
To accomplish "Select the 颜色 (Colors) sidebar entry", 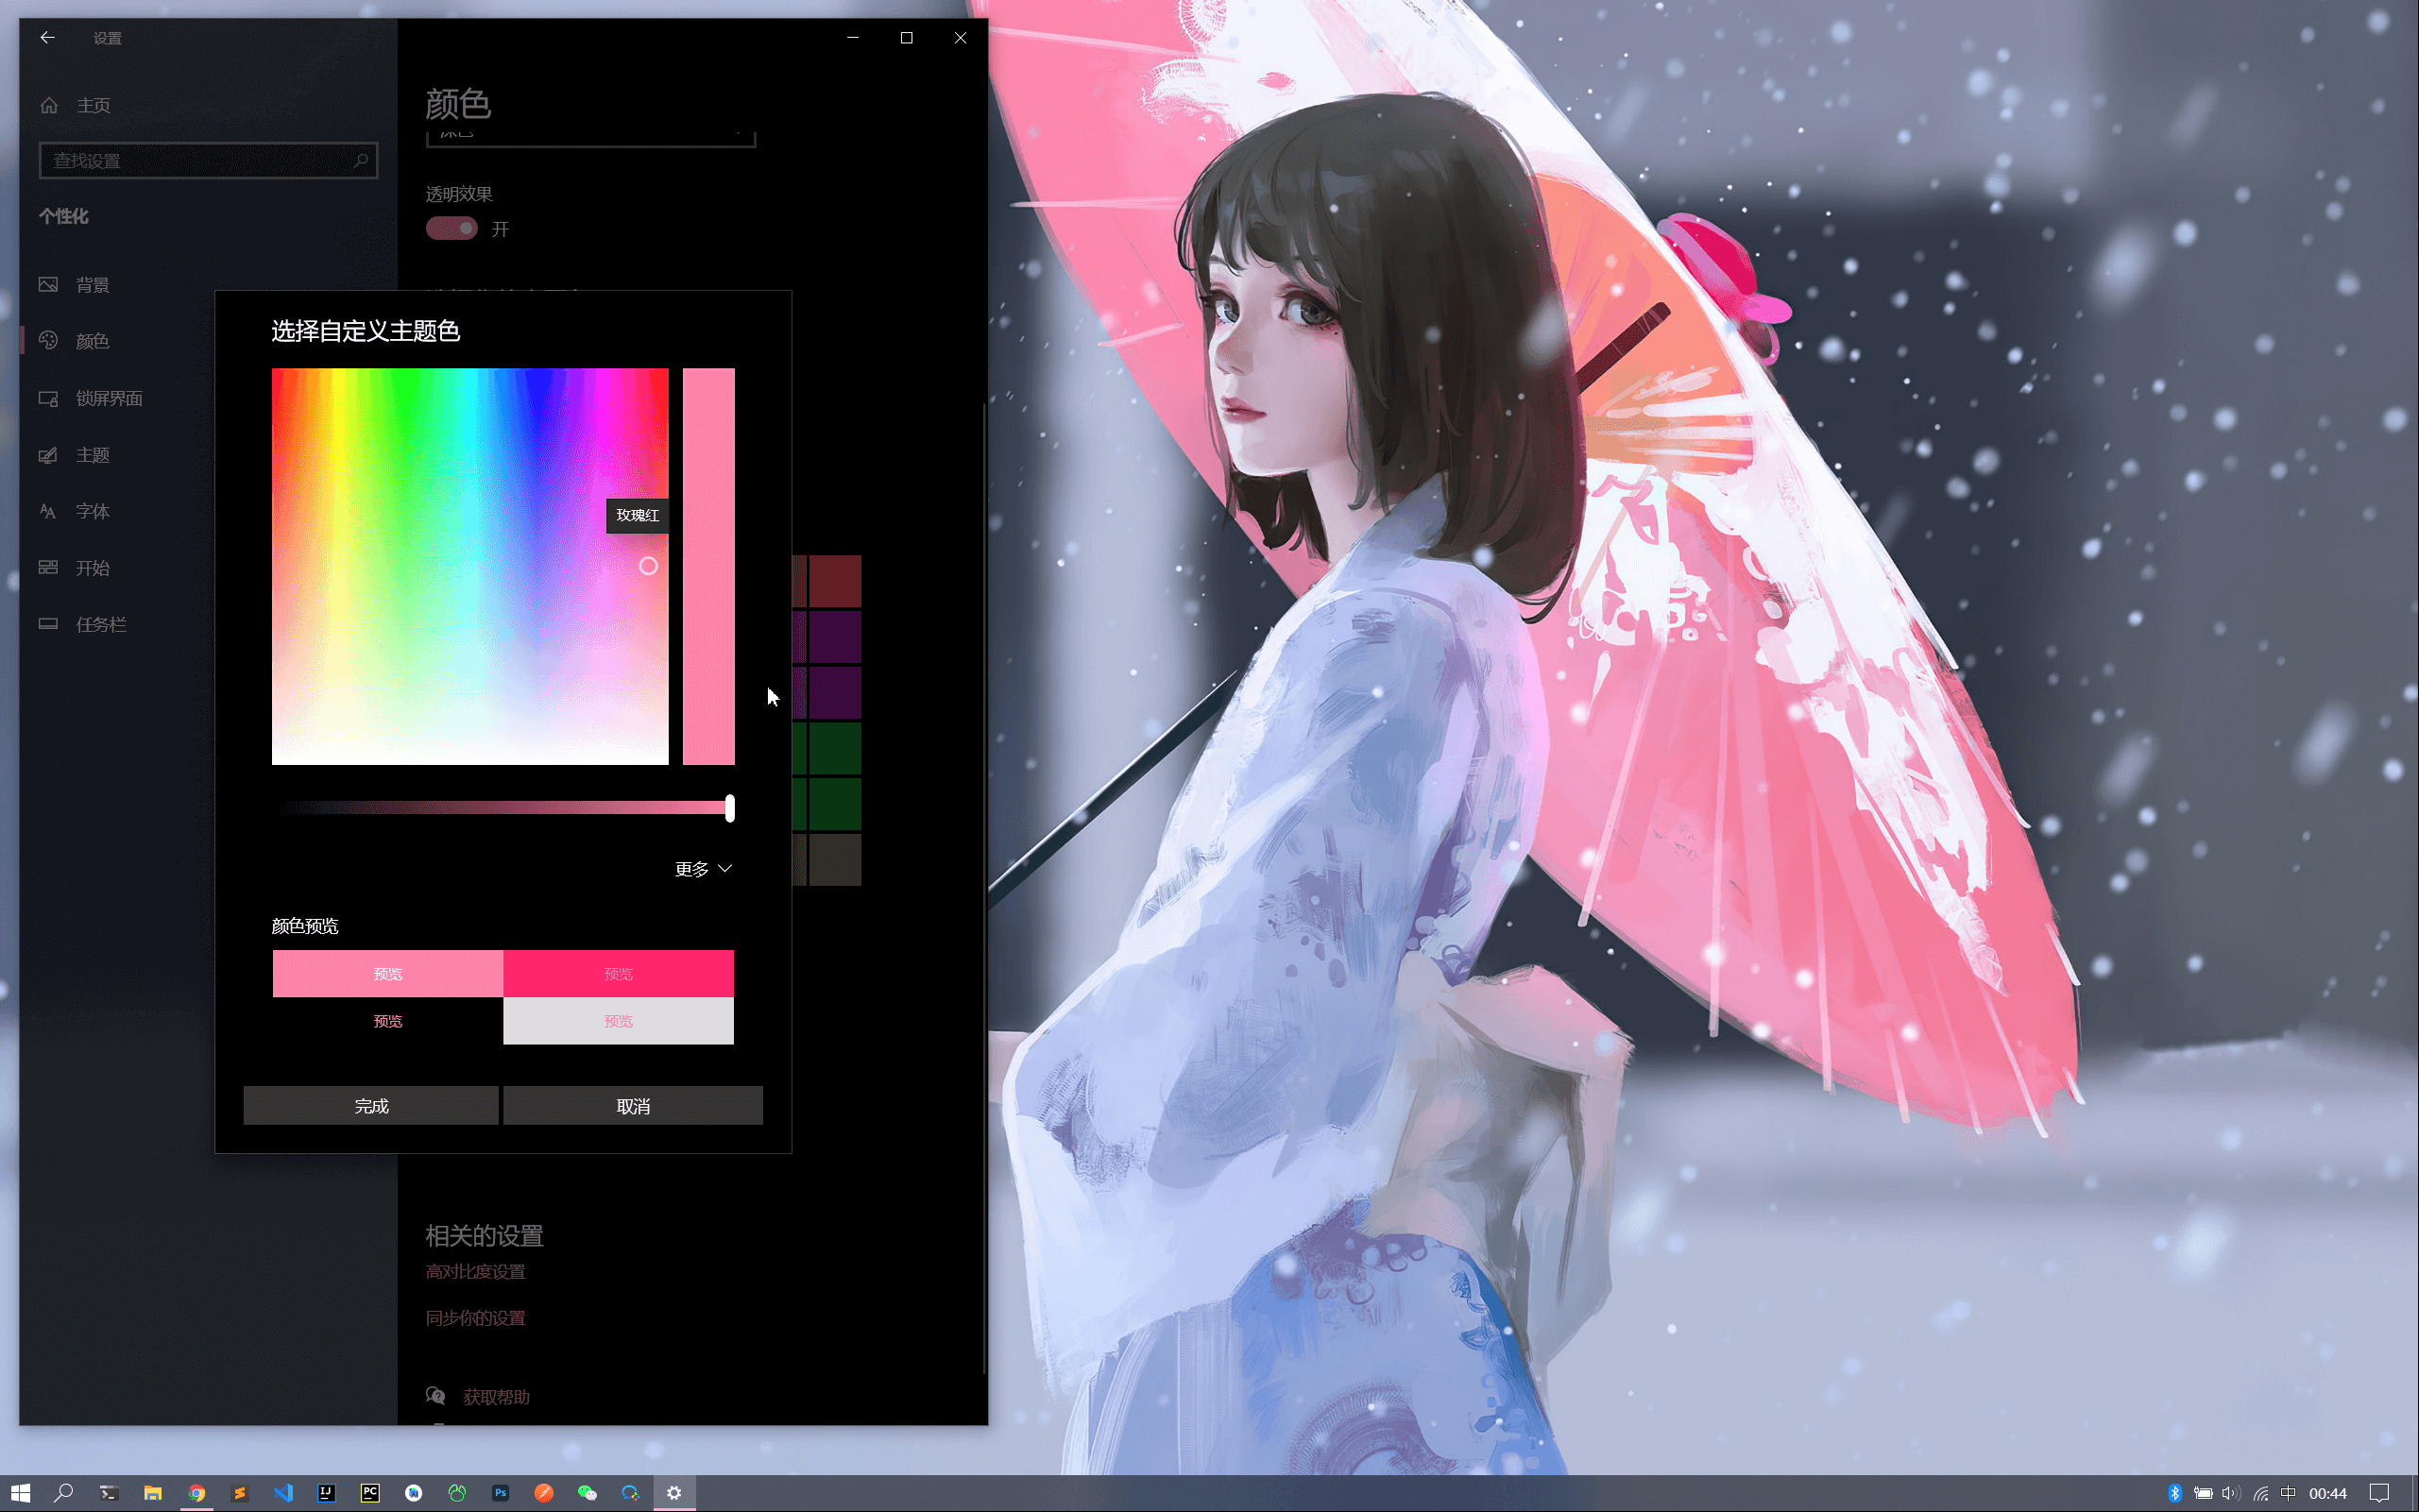I will [x=93, y=340].
